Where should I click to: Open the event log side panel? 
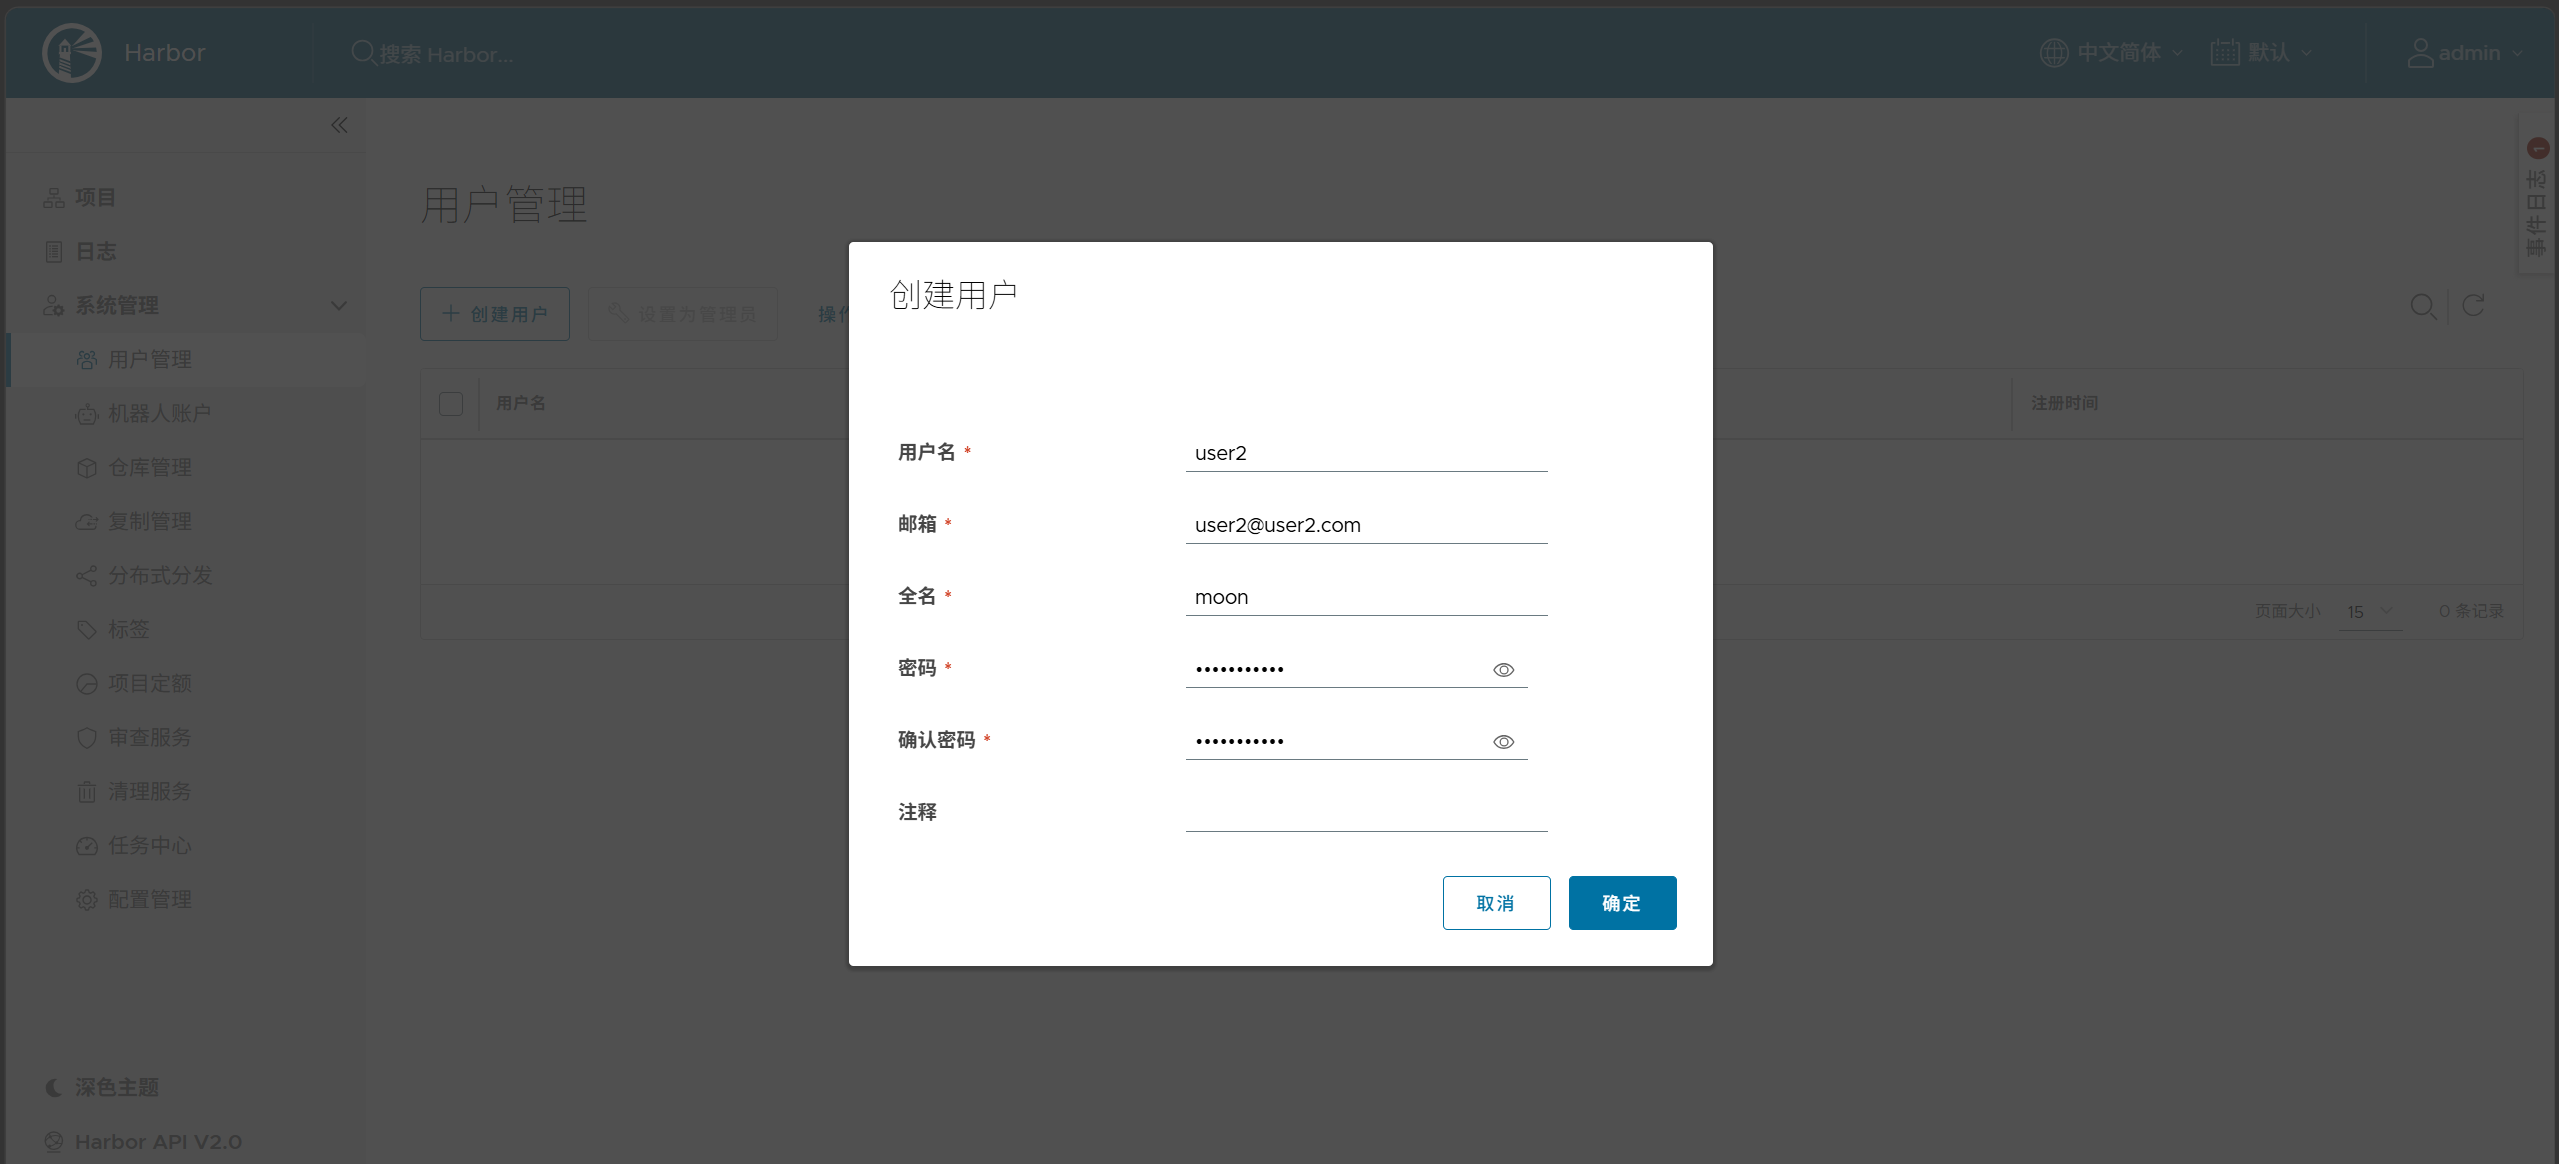(x=2536, y=196)
